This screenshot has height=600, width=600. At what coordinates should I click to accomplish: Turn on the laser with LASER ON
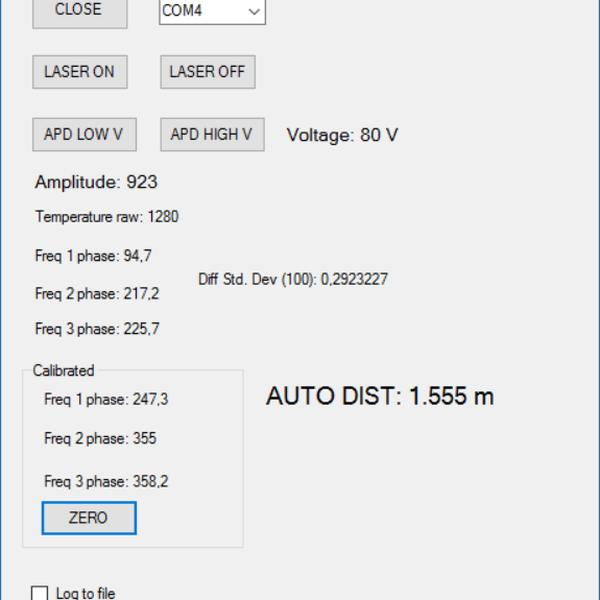click(79, 72)
